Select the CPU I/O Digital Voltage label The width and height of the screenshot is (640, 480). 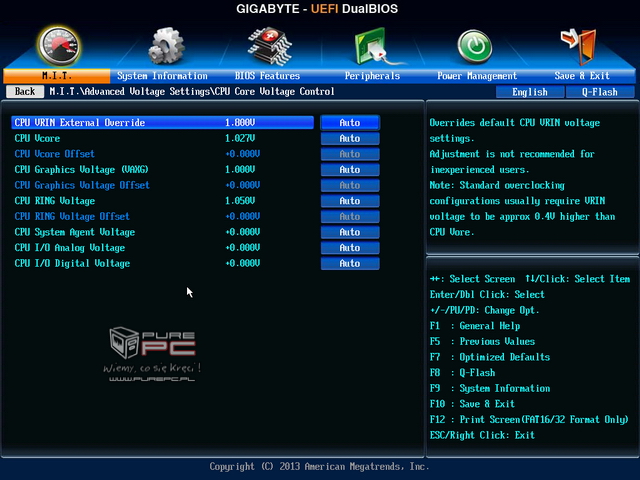(x=72, y=263)
